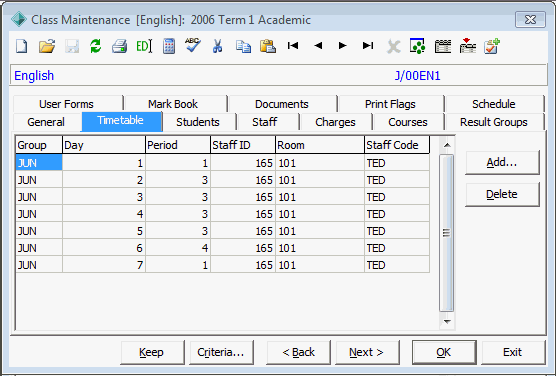This screenshot has height=376, width=556.
Task: Open the Result Groups tab
Action: pos(494,122)
